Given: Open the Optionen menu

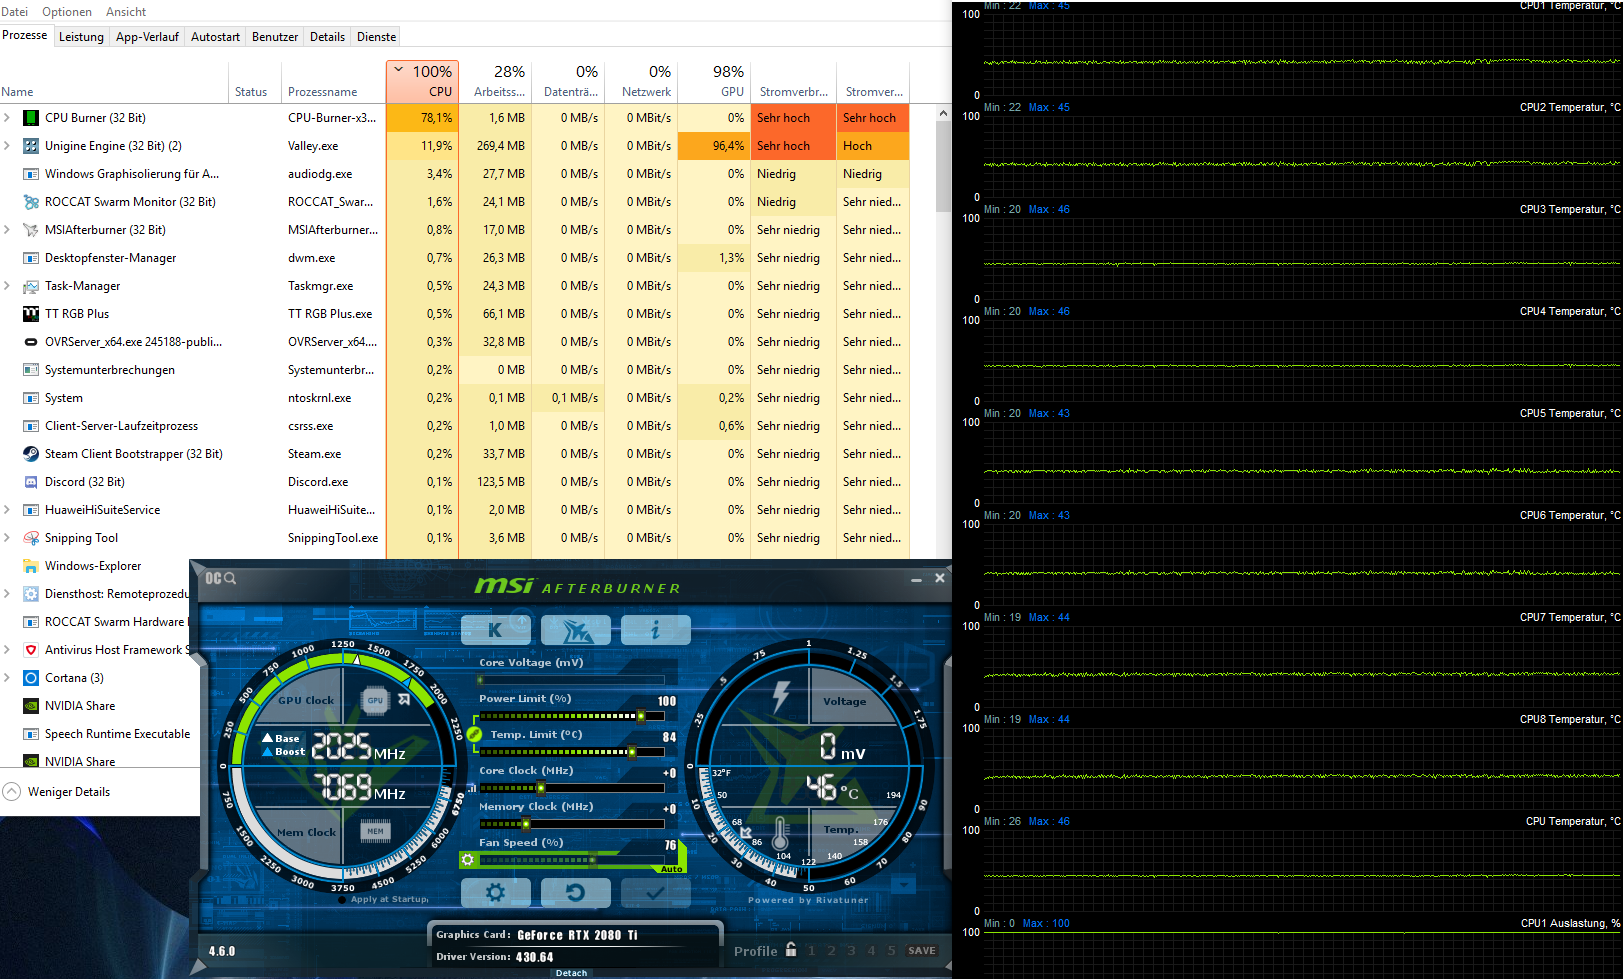Looking at the screenshot, I should pos(67,12).
